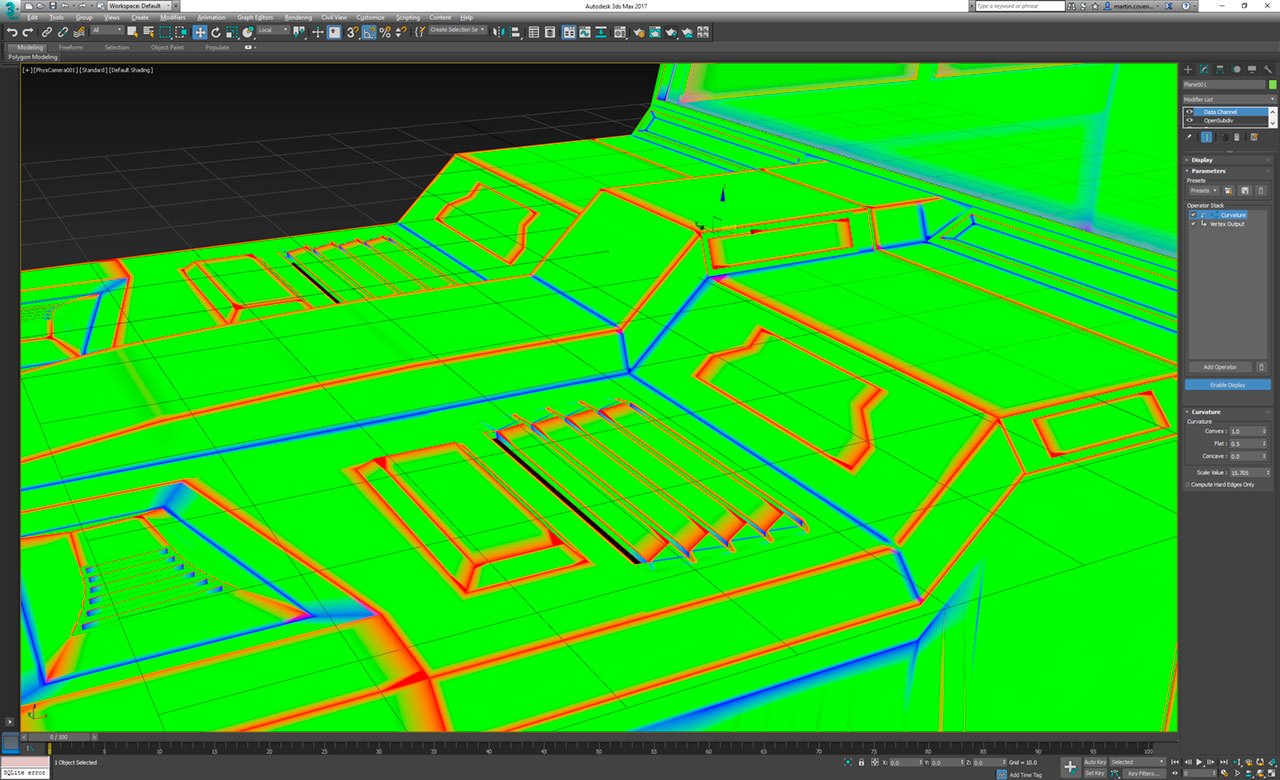Select the Select and Move tool
The image size is (1280, 780).
pyautogui.click(x=198, y=32)
